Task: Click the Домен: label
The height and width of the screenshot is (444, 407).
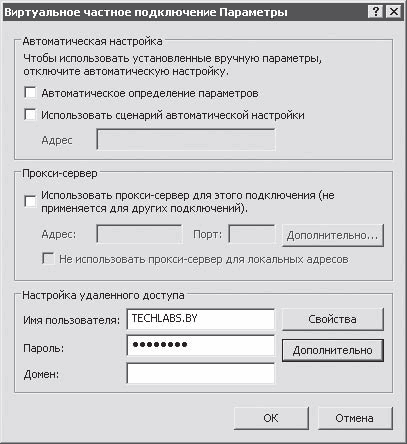Action: click(x=41, y=374)
